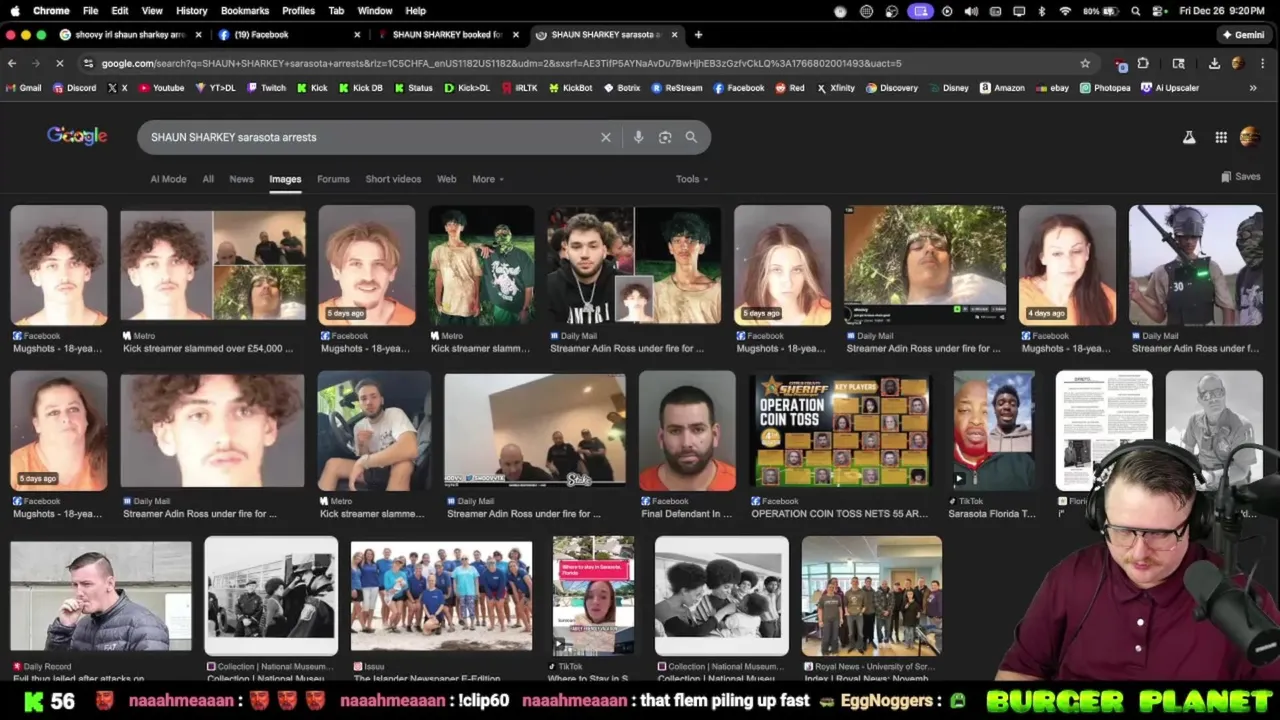Image resolution: width=1280 pixels, height=720 pixels.
Task: Open Twitch bookmark
Action: pyautogui.click(x=266, y=88)
